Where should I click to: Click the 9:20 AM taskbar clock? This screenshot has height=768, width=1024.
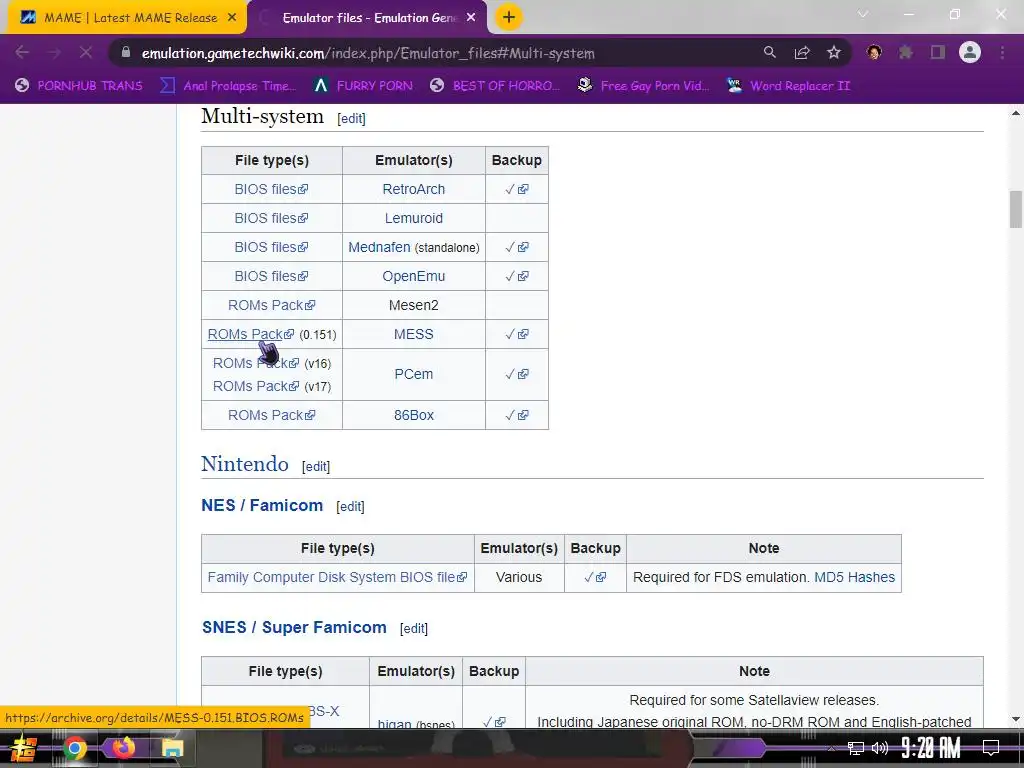(931, 748)
